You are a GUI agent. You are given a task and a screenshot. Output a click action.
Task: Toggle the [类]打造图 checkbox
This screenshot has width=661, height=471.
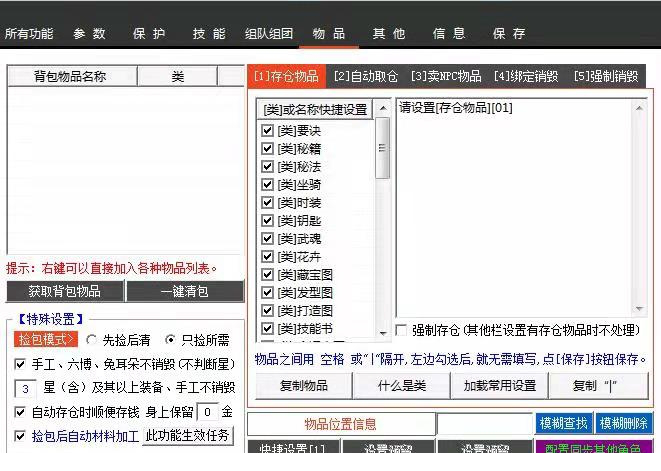point(267,310)
